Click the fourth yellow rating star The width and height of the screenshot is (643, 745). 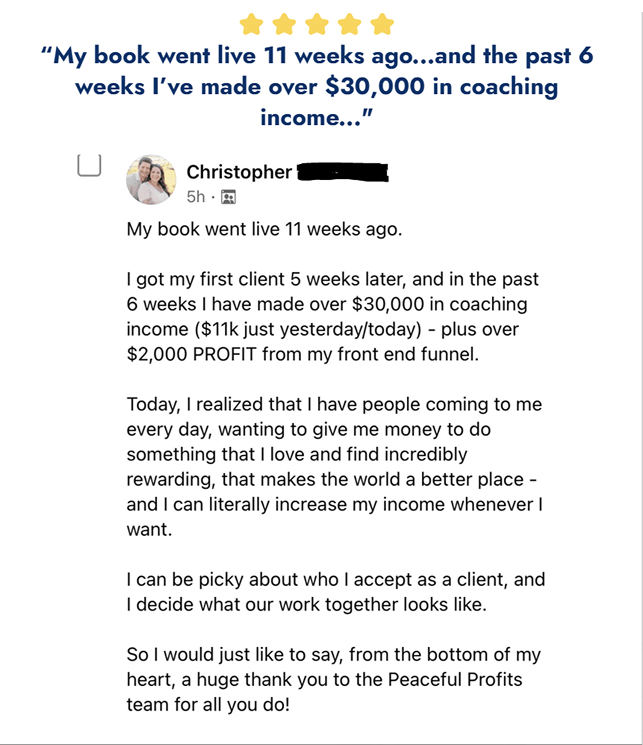(350, 24)
